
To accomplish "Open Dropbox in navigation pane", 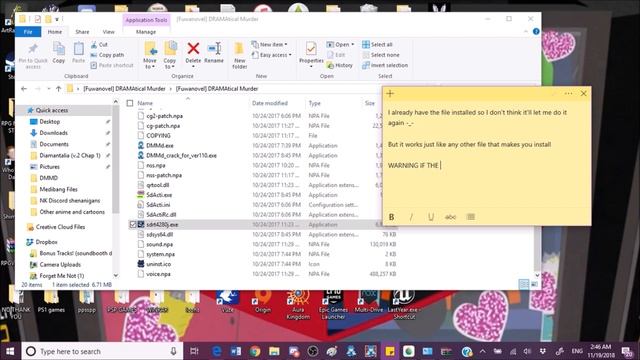I will tap(46, 242).
